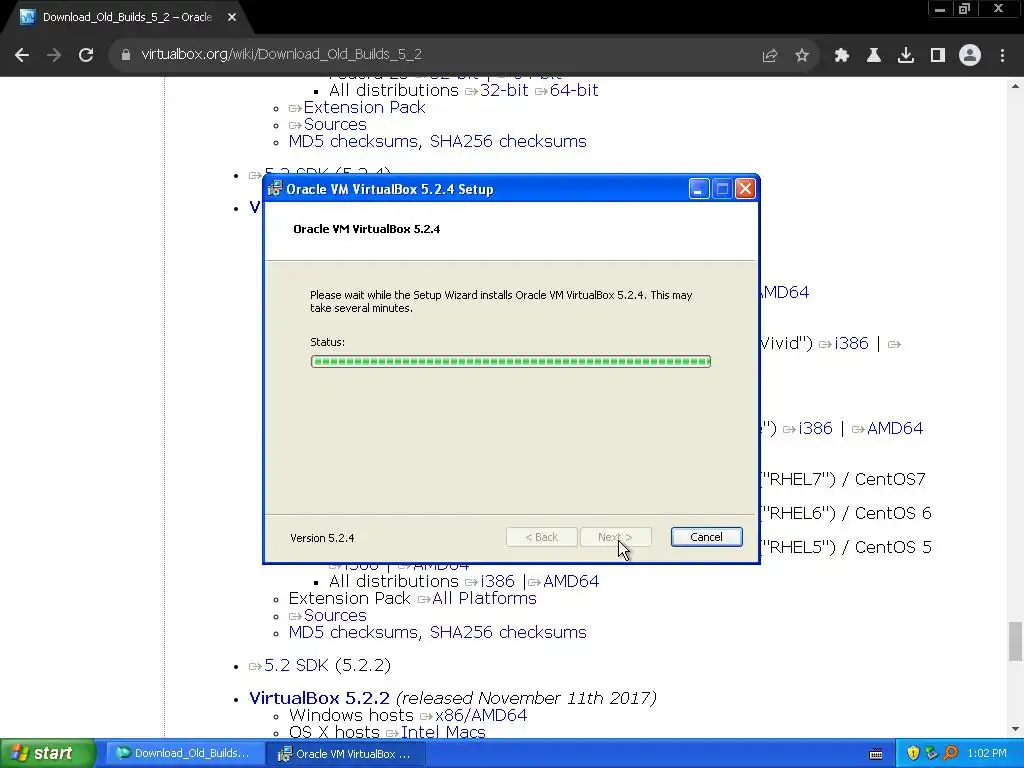Open the Chrome three-dot menu
Viewport: 1024px width, 768px height.
click(1002, 56)
